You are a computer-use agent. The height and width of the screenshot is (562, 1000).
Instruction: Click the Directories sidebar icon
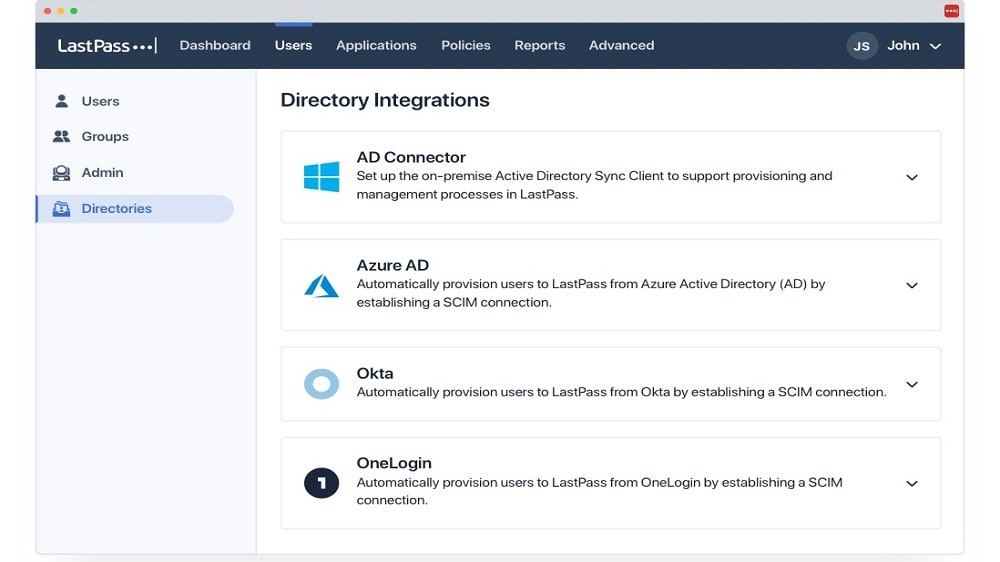(x=61, y=209)
